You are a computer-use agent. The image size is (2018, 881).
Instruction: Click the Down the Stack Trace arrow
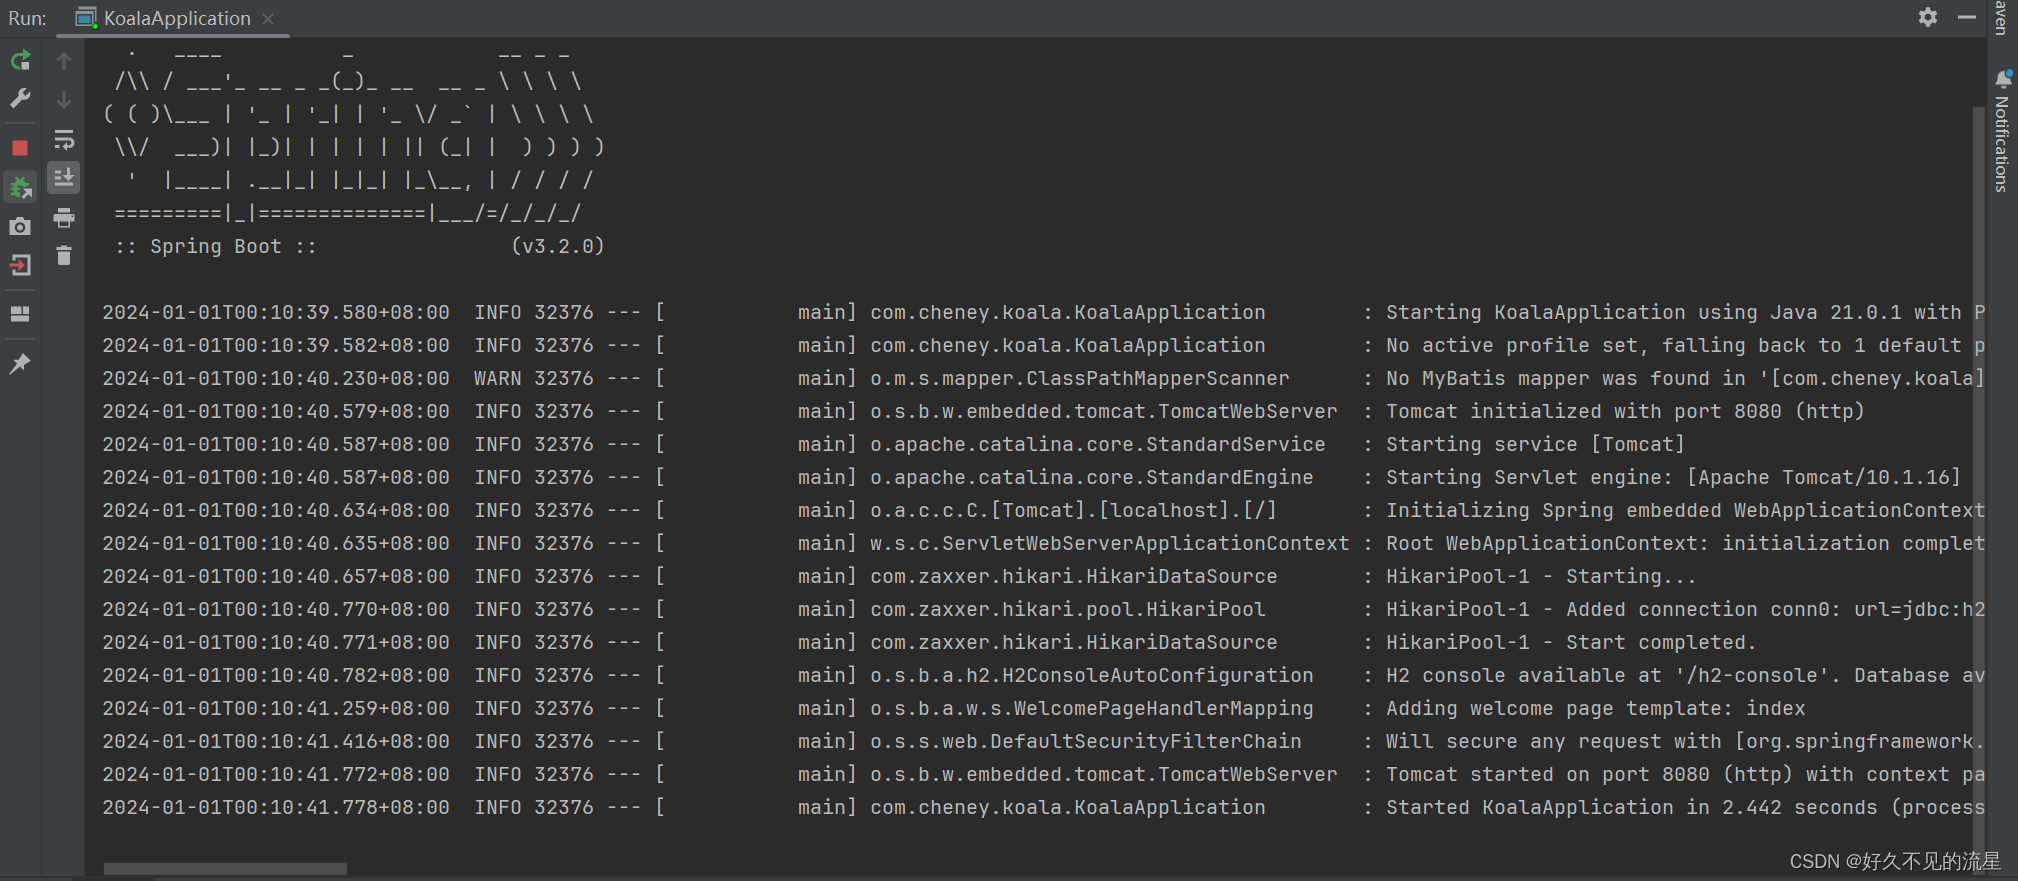coord(64,100)
